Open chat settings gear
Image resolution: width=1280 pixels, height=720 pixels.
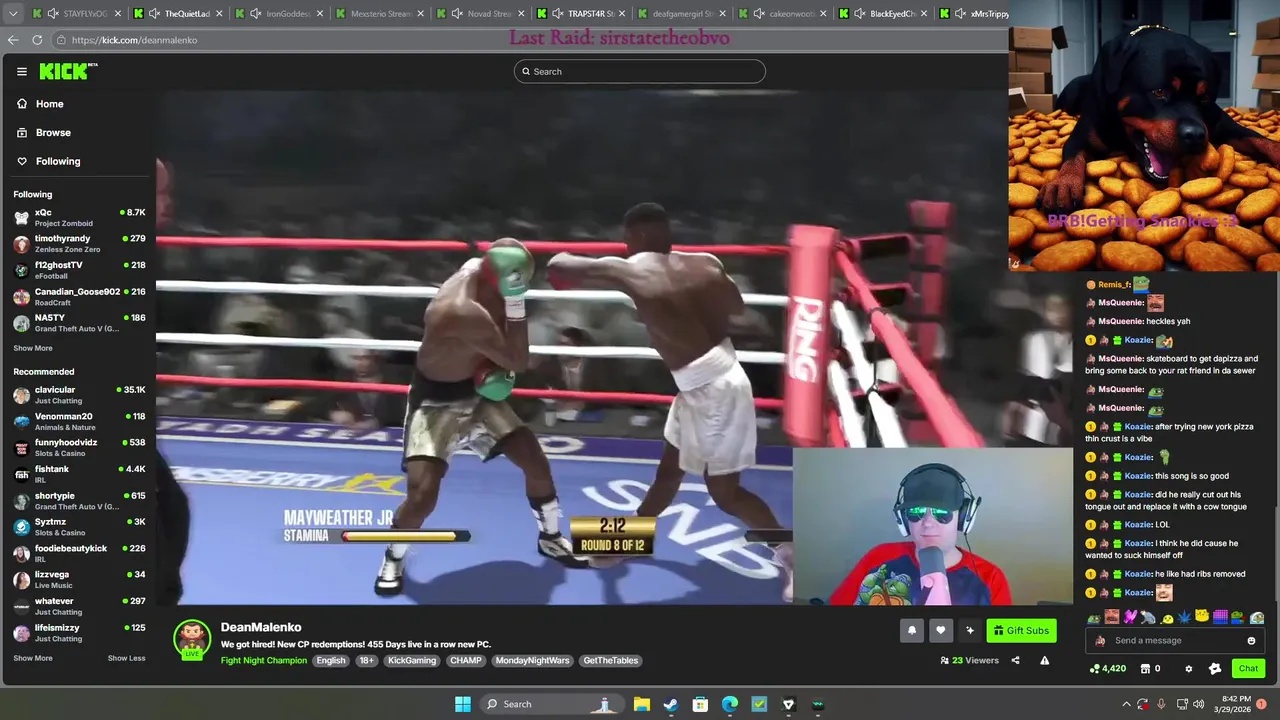coord(1189,669)
